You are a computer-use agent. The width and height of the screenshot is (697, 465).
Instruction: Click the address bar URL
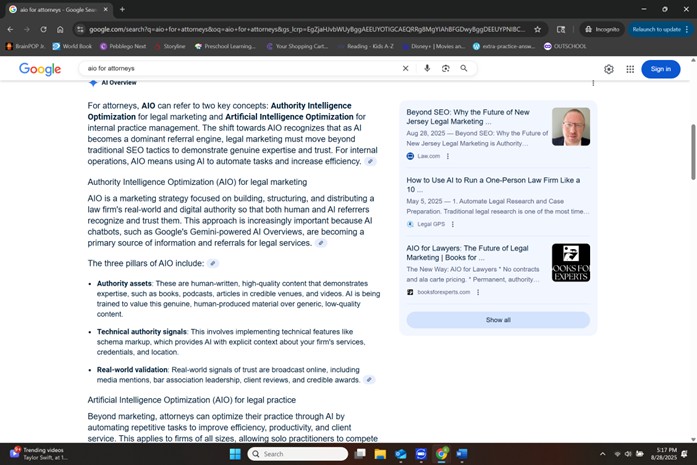(x=307, y=29)
